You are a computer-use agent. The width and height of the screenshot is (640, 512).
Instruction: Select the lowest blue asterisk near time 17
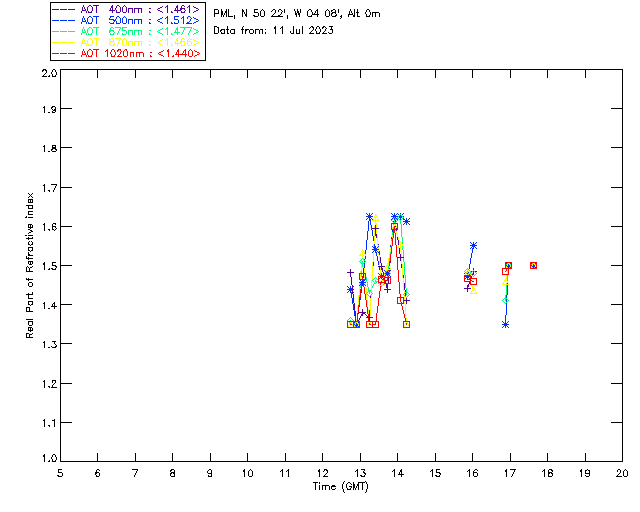pyautogui.click(x=506, y=324)
